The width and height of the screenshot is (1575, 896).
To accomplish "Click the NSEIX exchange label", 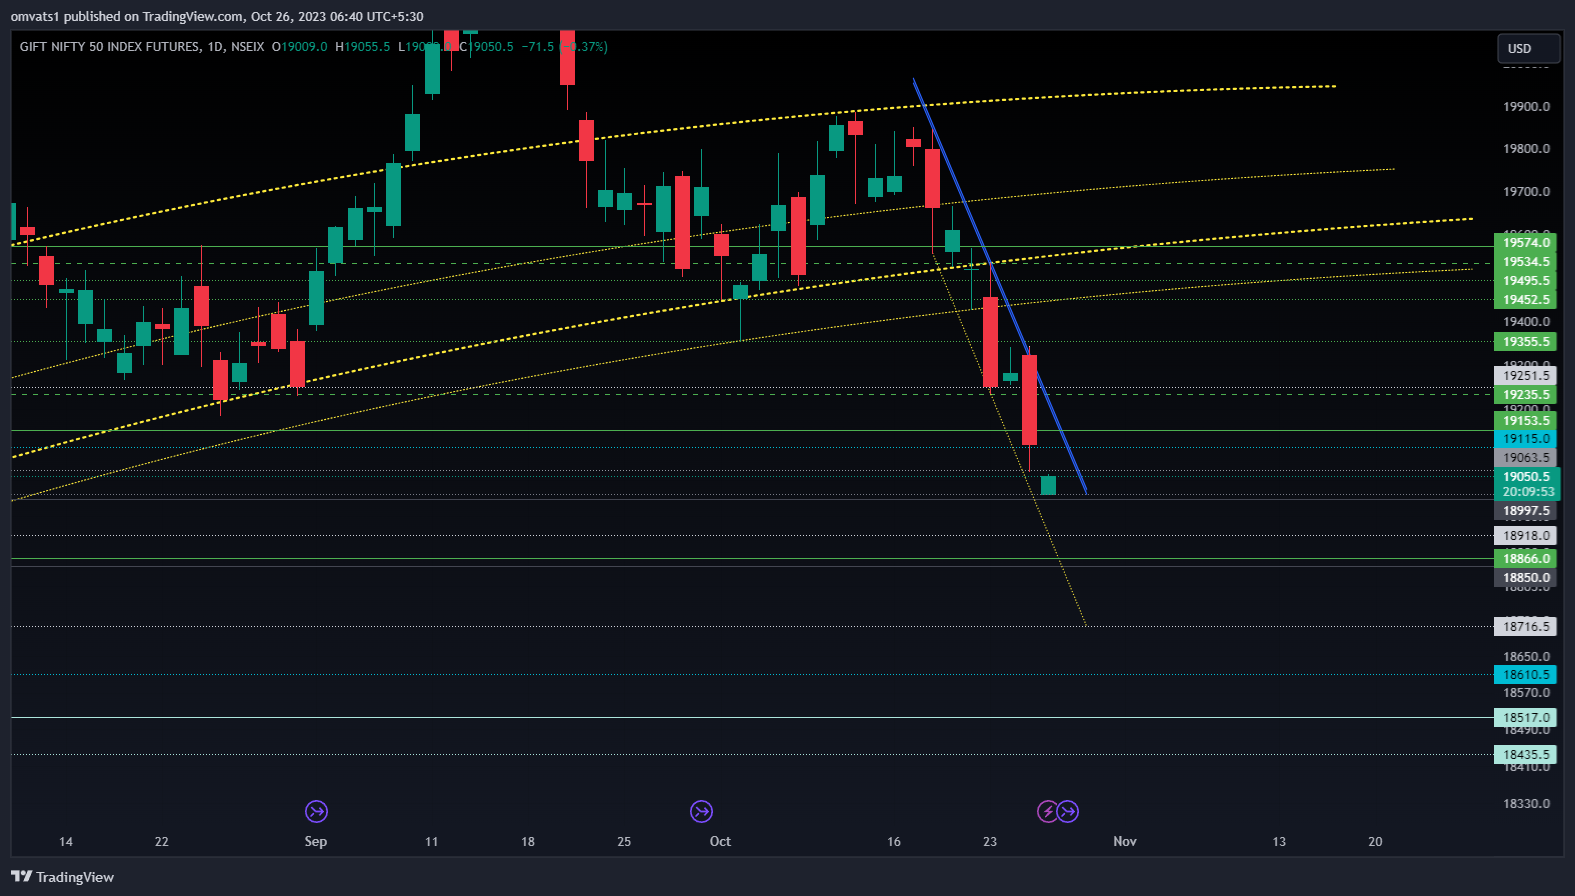I will tap(247, 47).
